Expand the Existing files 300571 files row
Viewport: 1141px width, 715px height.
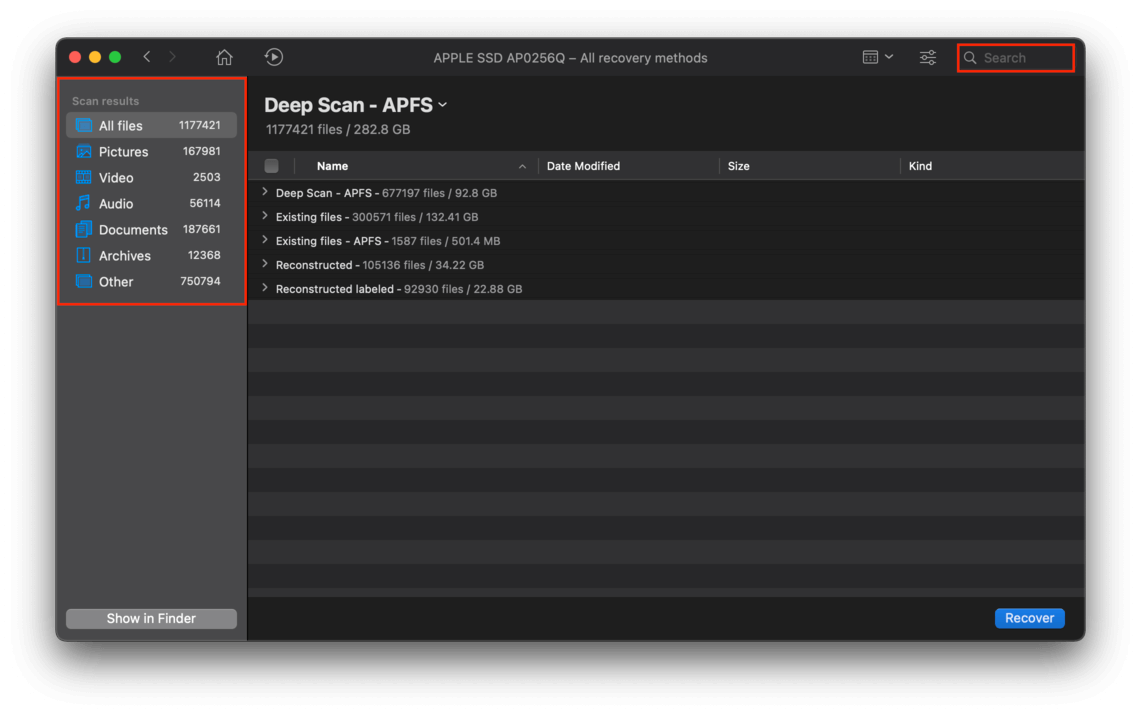pos(265,217)
